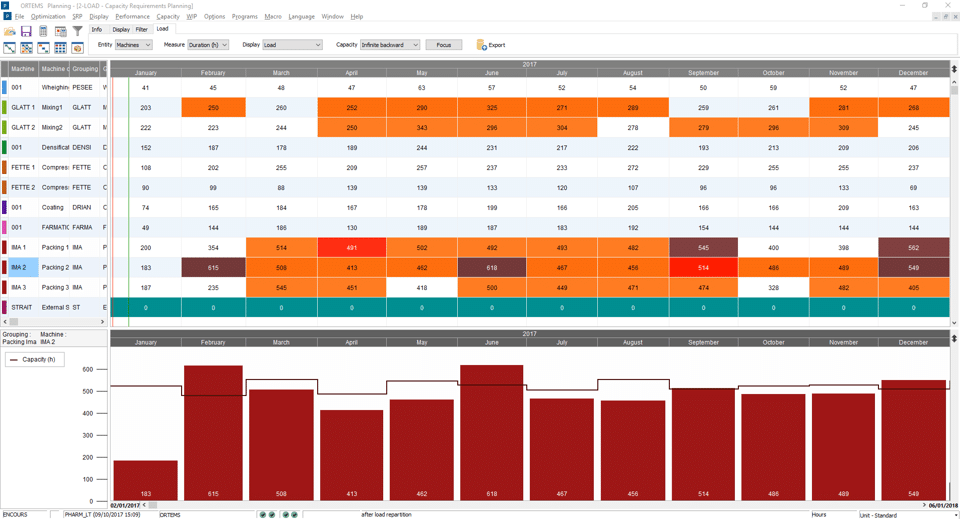Click the red IMA 1 April cell 491
The height and width of the screenshot is (519, 960).
tap(351, 248)
